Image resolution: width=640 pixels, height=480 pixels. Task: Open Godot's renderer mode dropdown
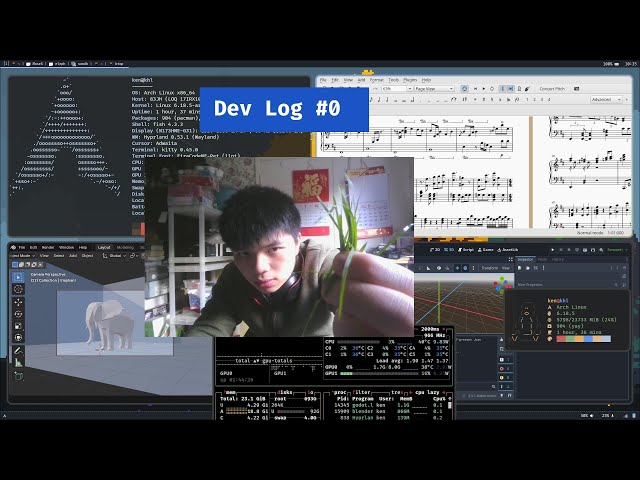[617, 250]
